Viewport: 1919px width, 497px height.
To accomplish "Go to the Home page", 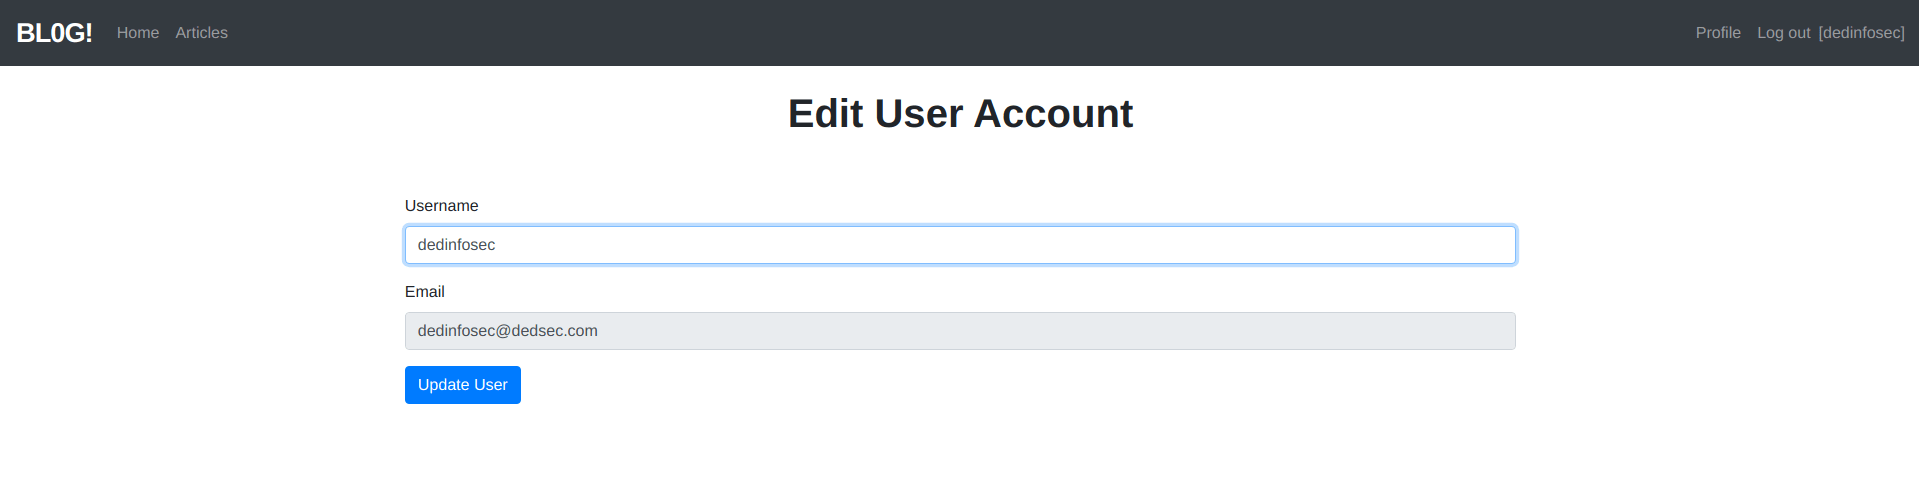I will 138,33.
